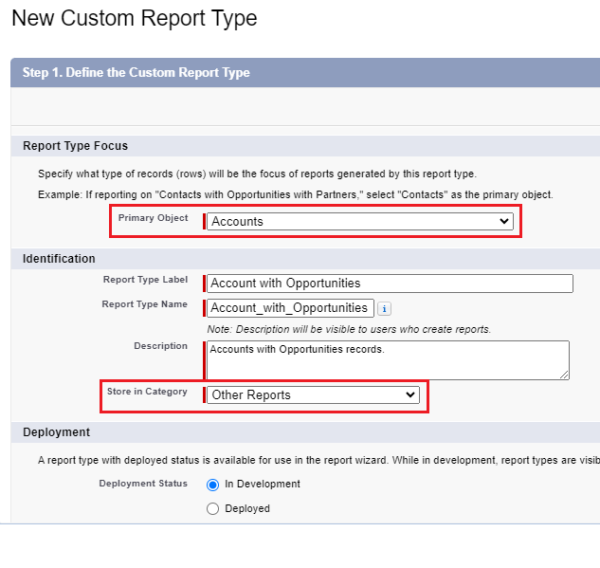Open the Primary Object dropdown
Screen dimensions: 600x568
(x=360, y=222)
